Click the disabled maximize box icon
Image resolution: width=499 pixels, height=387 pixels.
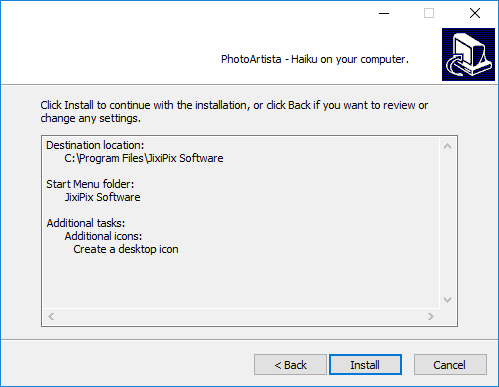(x=429, y=13)
